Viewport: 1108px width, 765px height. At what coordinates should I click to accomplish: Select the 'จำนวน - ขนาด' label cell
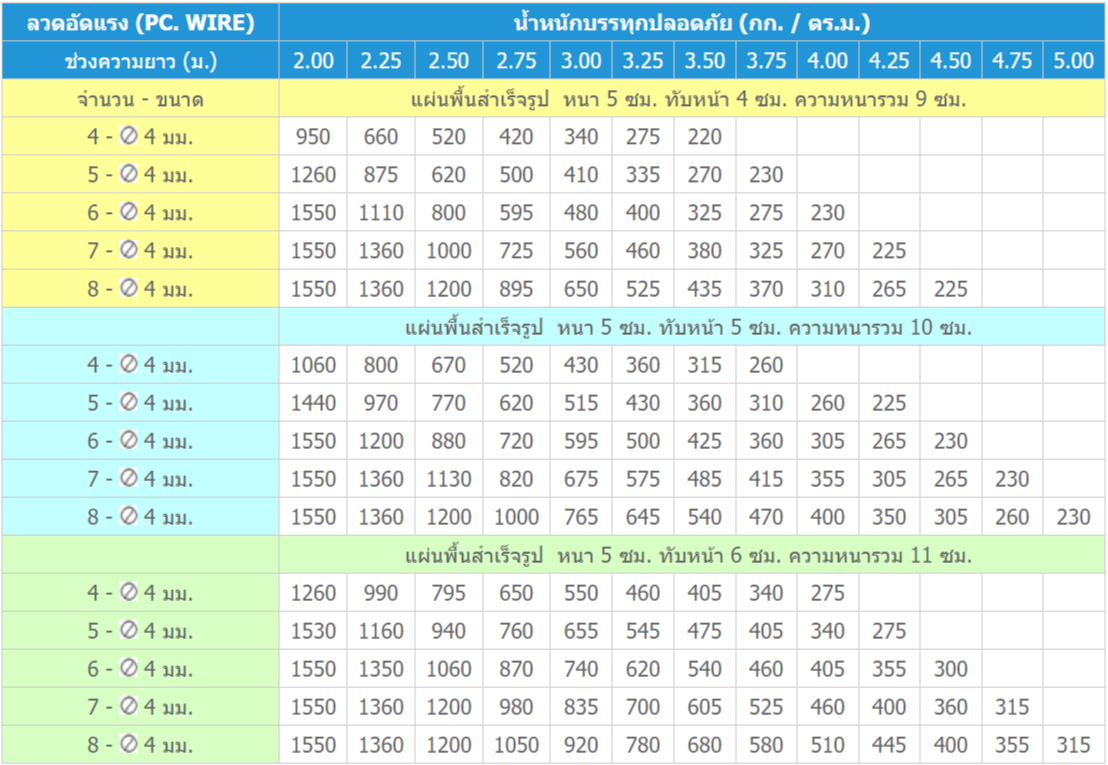[x=140, y=98]
